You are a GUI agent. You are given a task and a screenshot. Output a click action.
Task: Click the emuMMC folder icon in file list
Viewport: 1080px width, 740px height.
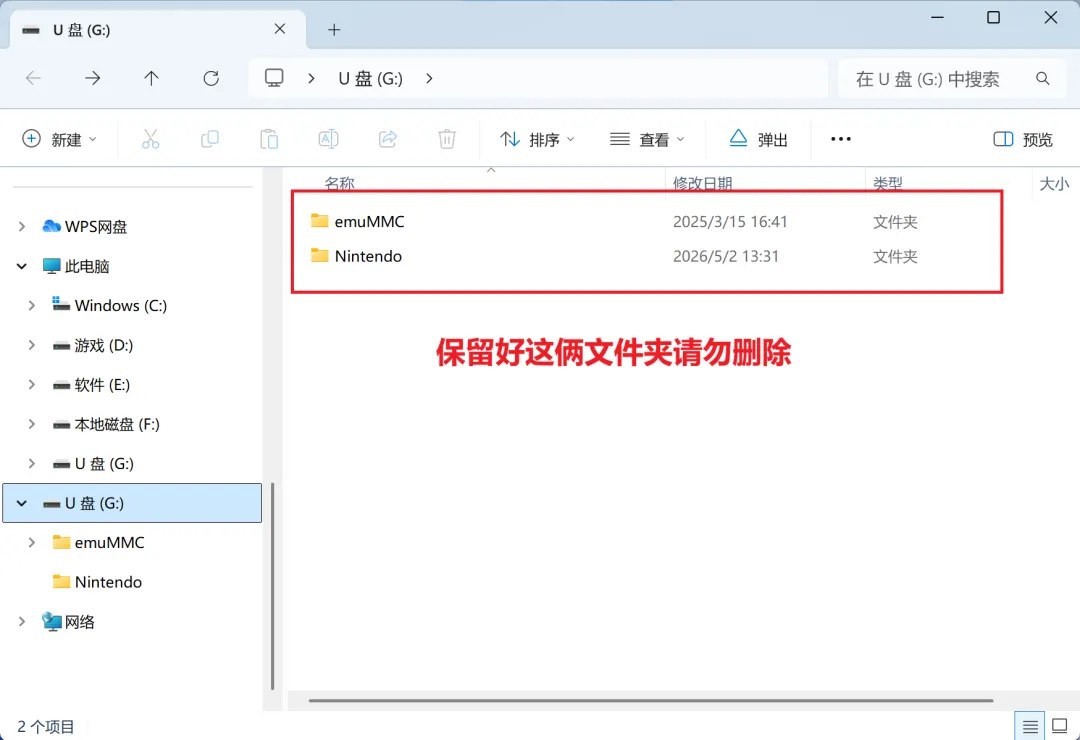pos(320,220)
